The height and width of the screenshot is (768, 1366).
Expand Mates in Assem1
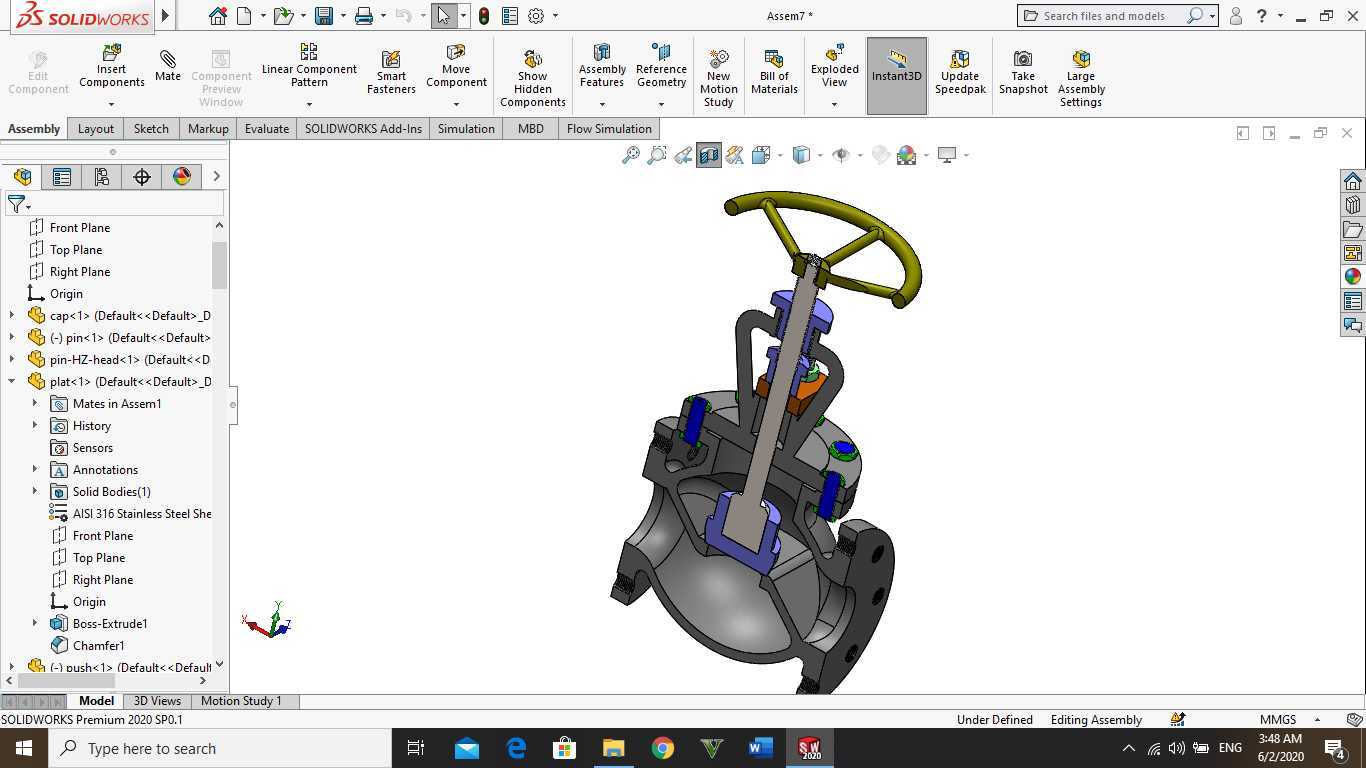(x=35, y=404)
